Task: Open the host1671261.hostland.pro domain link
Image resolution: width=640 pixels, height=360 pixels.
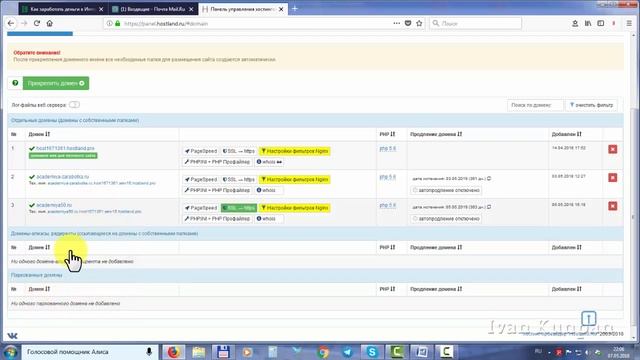Action: 65,148
